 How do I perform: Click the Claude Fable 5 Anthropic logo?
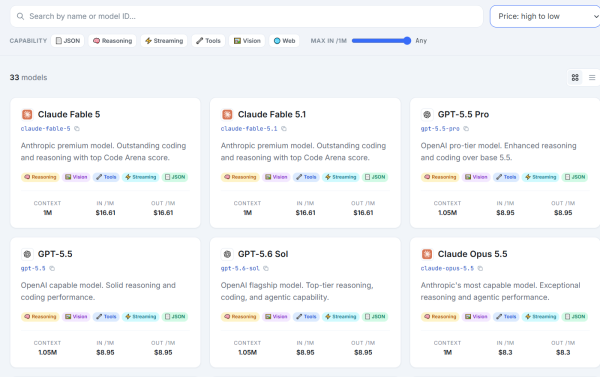[x=27, y=114]
